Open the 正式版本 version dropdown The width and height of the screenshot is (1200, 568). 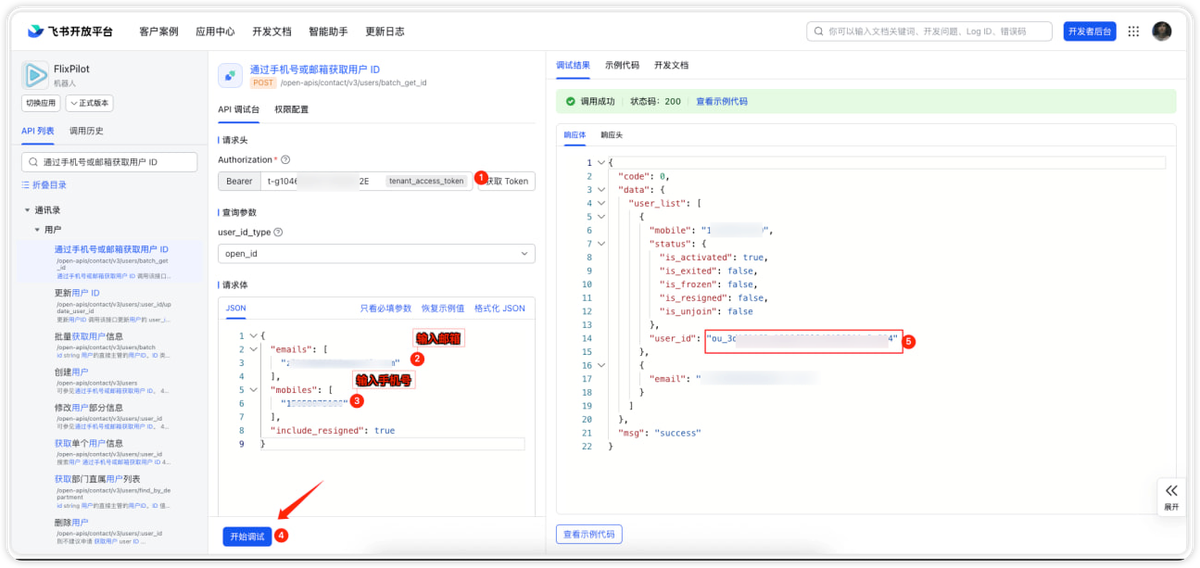90,103
